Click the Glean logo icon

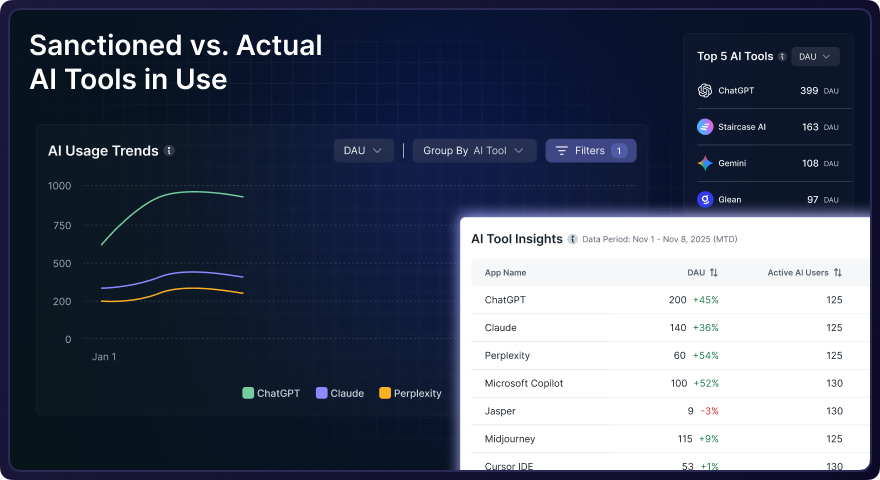[705, 199]
